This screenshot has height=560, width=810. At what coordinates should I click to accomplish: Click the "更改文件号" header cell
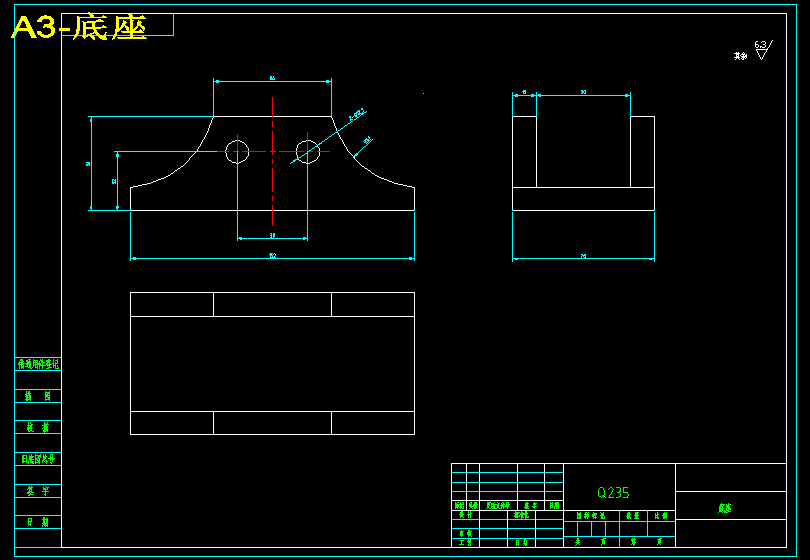pyautogui.click(x=498, y=506)
